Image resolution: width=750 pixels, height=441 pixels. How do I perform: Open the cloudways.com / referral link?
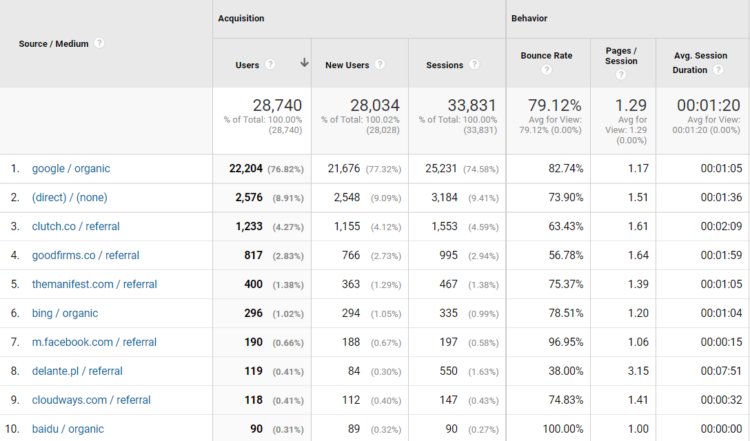click(x=91, y=400)
